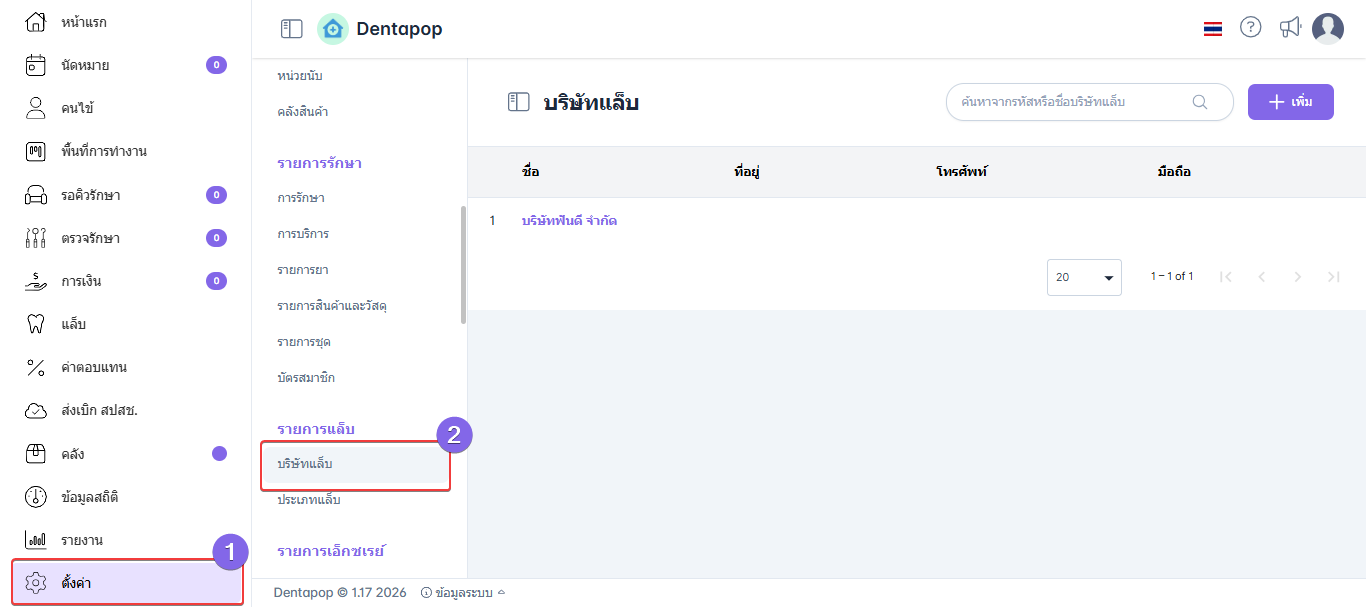Open the คลังสินค้า submenu item
Image resolution: width=1366 pixels, height=607 pixels.
pos(303,112)
